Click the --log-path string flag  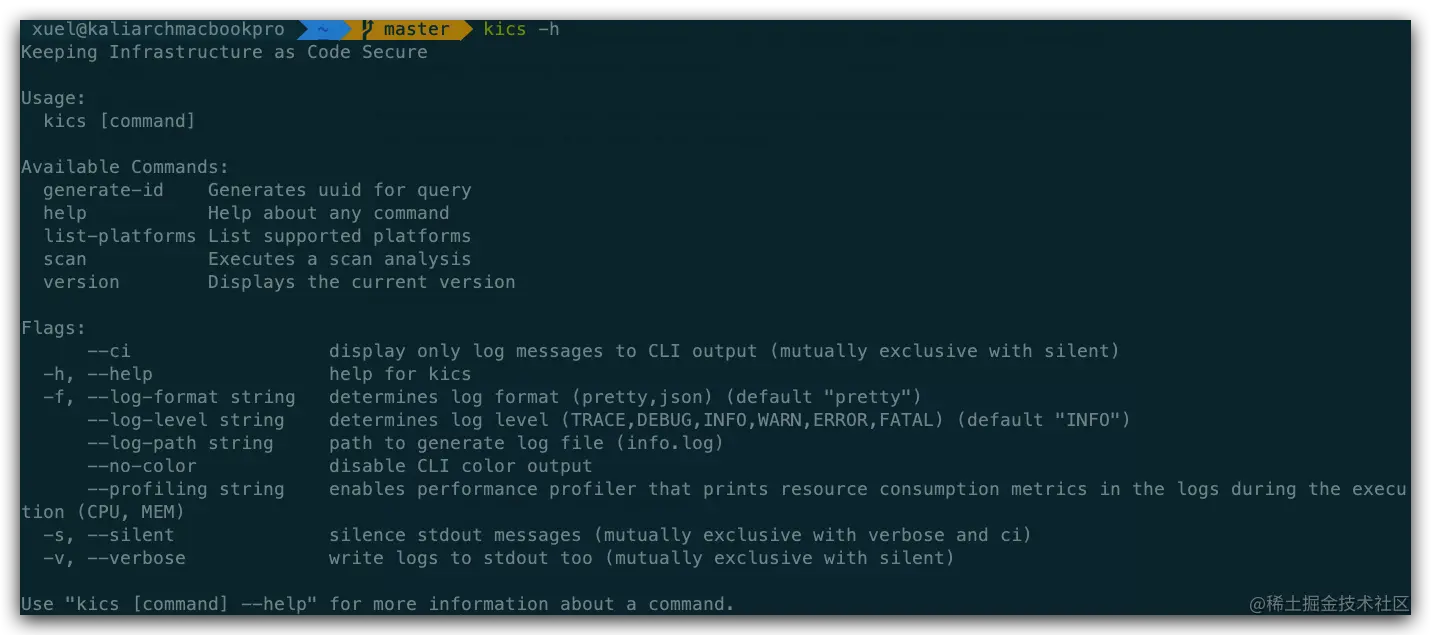click(180, 443)
